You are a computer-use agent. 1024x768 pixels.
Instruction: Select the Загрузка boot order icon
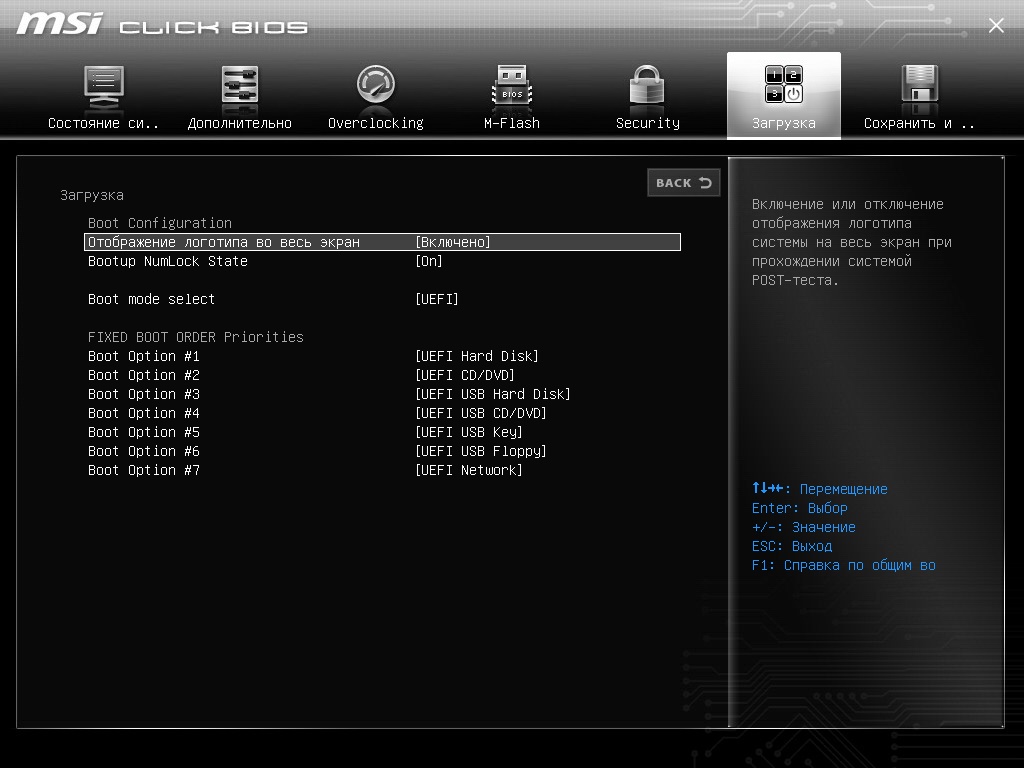(784, 84)
